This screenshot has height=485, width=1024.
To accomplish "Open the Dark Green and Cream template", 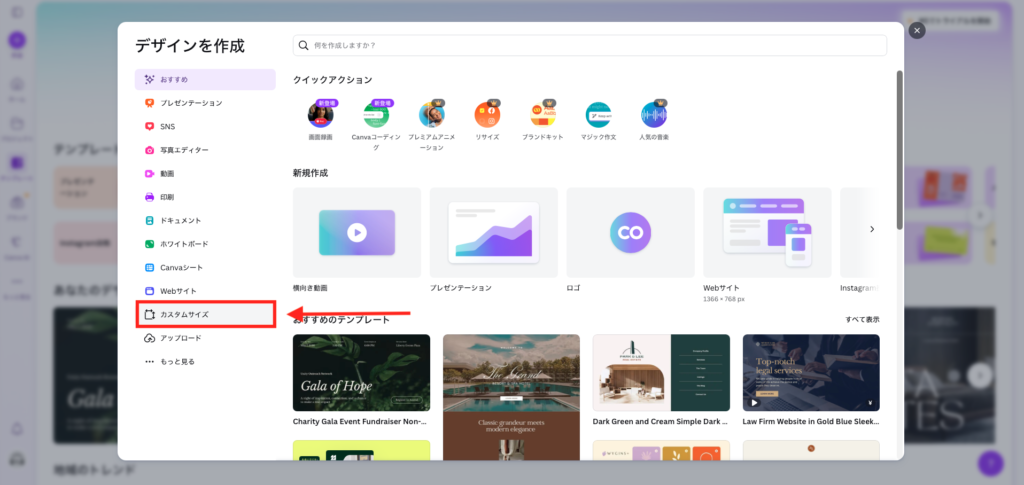I will 661,373.
